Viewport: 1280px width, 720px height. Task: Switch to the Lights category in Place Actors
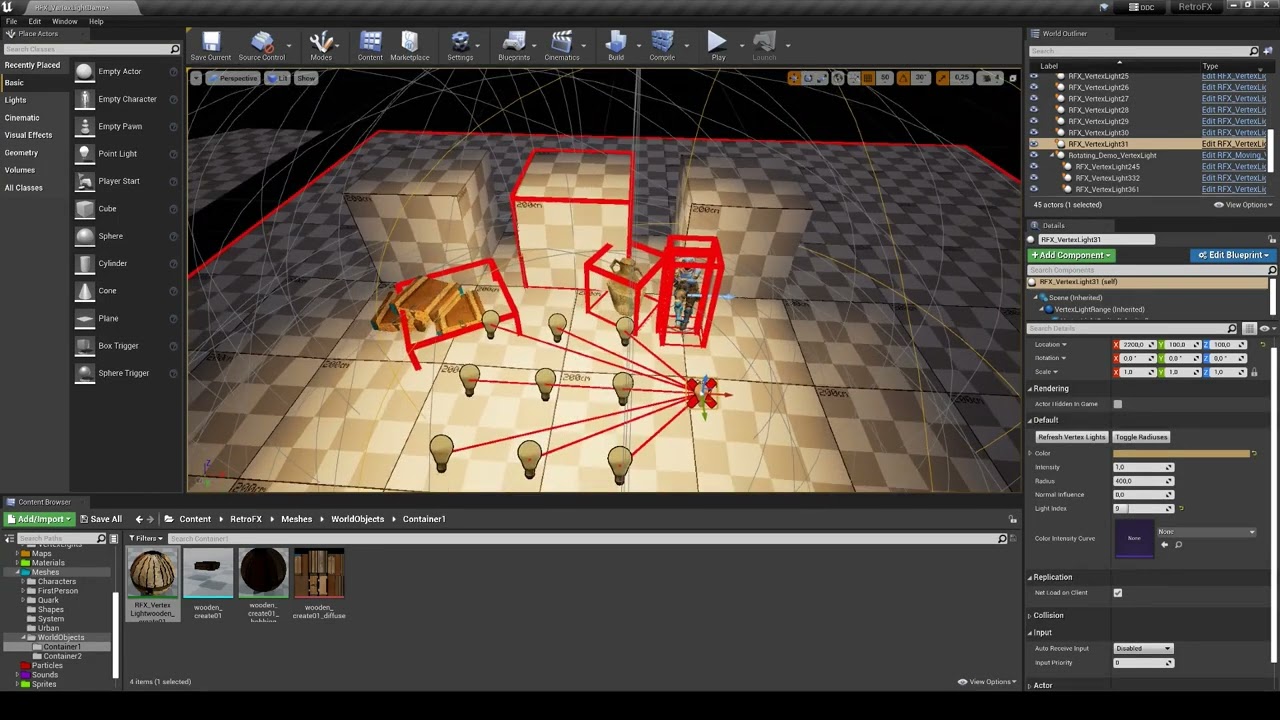pyautogui.click(x=15, y=100)
